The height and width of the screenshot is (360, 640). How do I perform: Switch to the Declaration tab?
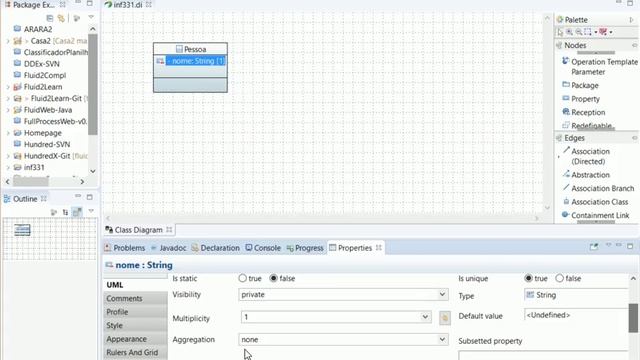(216, 248)
